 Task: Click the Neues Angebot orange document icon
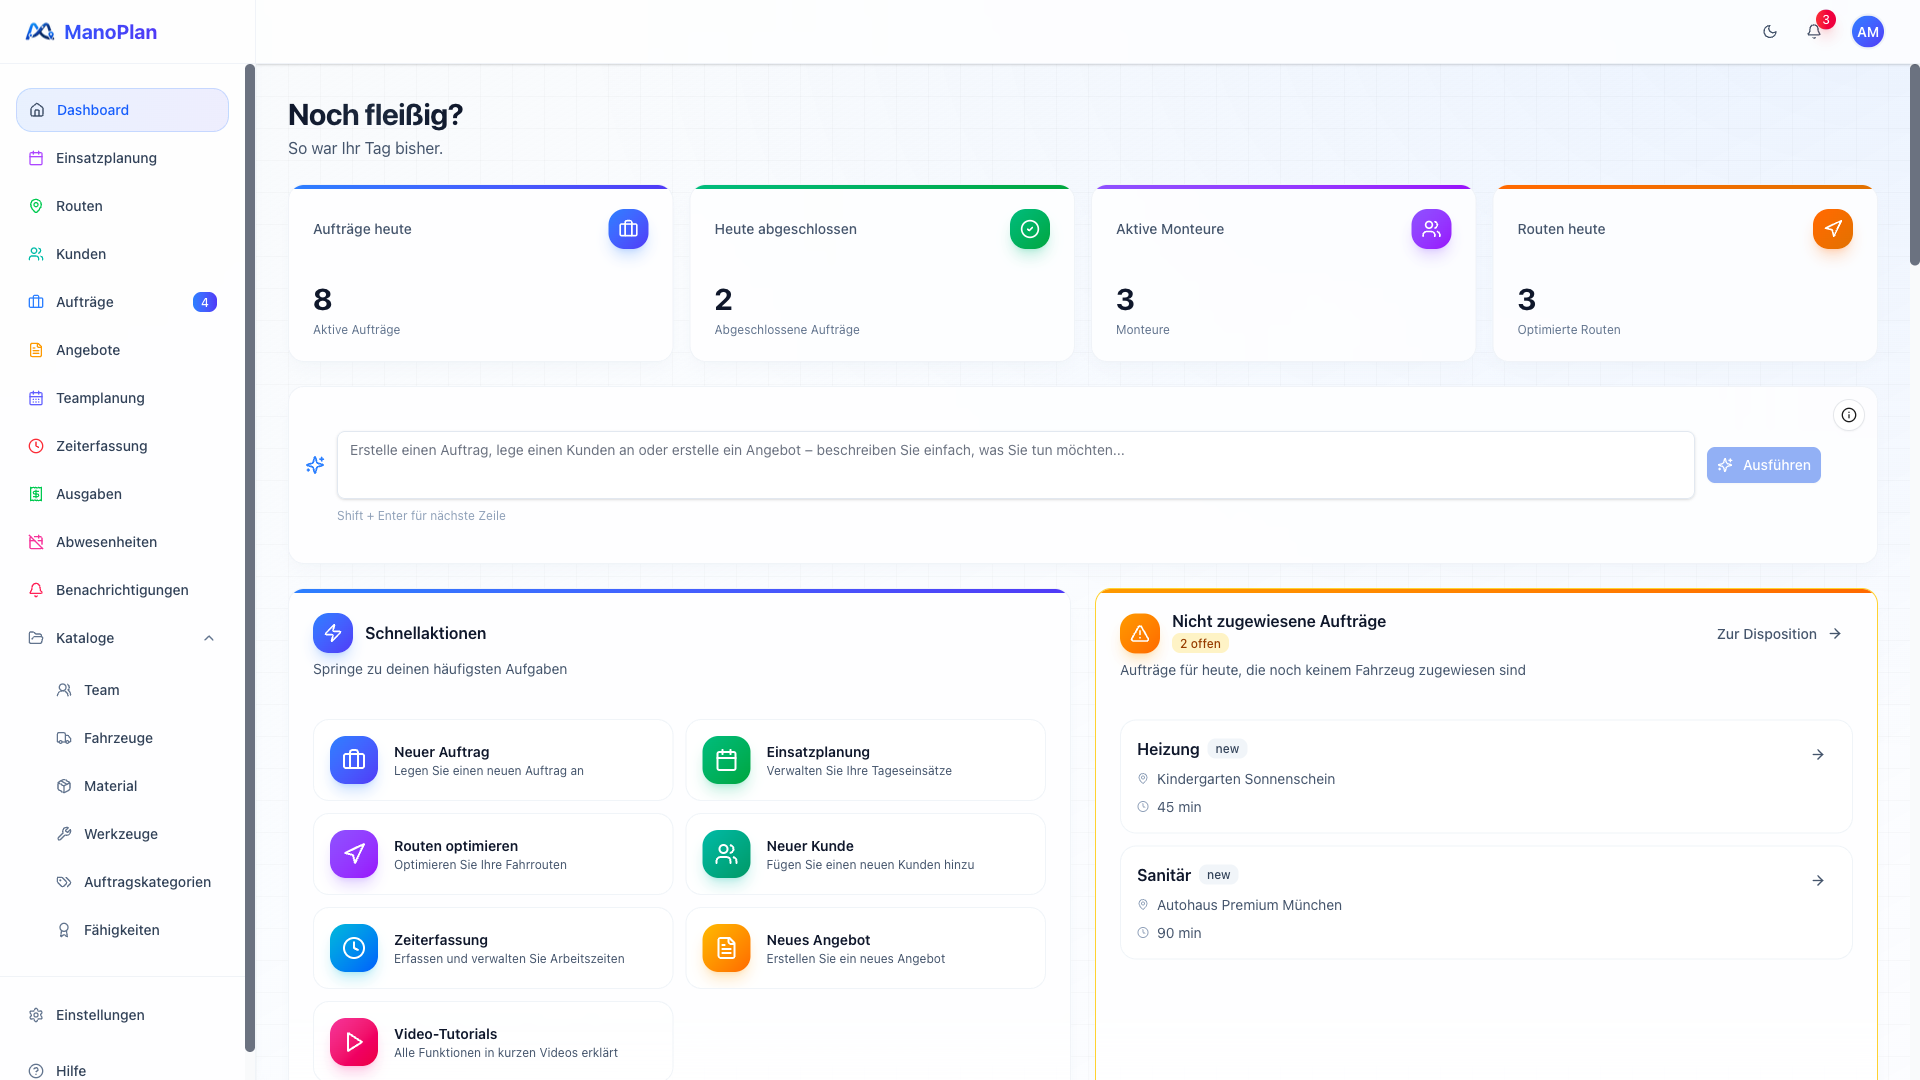tap(726, 948)
